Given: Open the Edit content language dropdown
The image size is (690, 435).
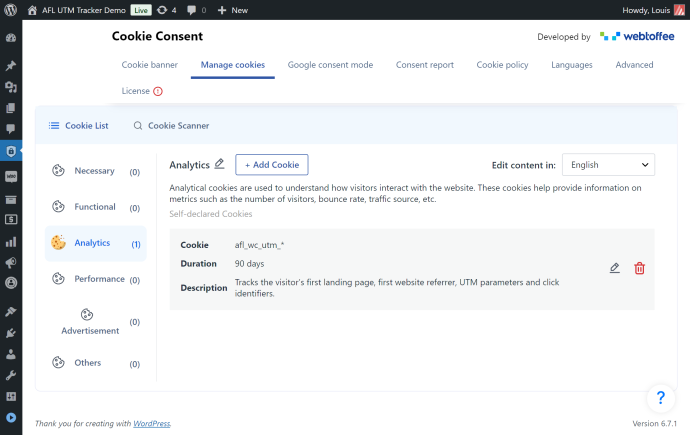Looking at the screenshot, I should (x=608, y=164).
